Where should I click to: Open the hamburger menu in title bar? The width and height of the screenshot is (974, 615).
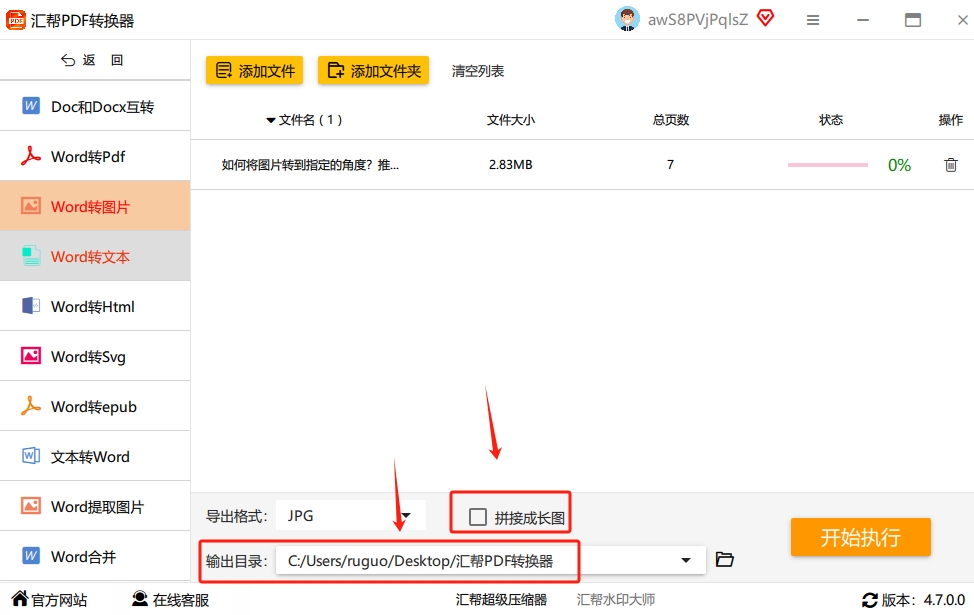pyautogui.click(x=812, y=20)
